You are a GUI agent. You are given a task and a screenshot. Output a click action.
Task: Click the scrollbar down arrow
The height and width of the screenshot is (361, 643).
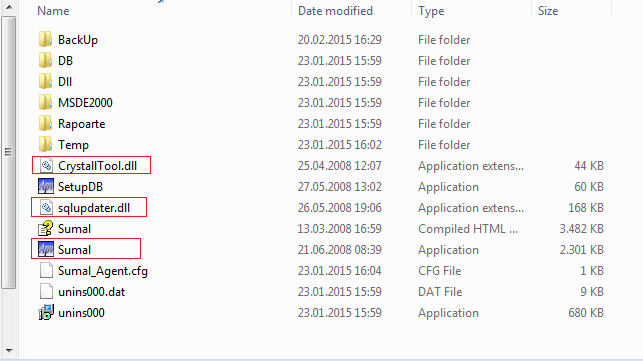pyautogui.click(x=9, y=351)
